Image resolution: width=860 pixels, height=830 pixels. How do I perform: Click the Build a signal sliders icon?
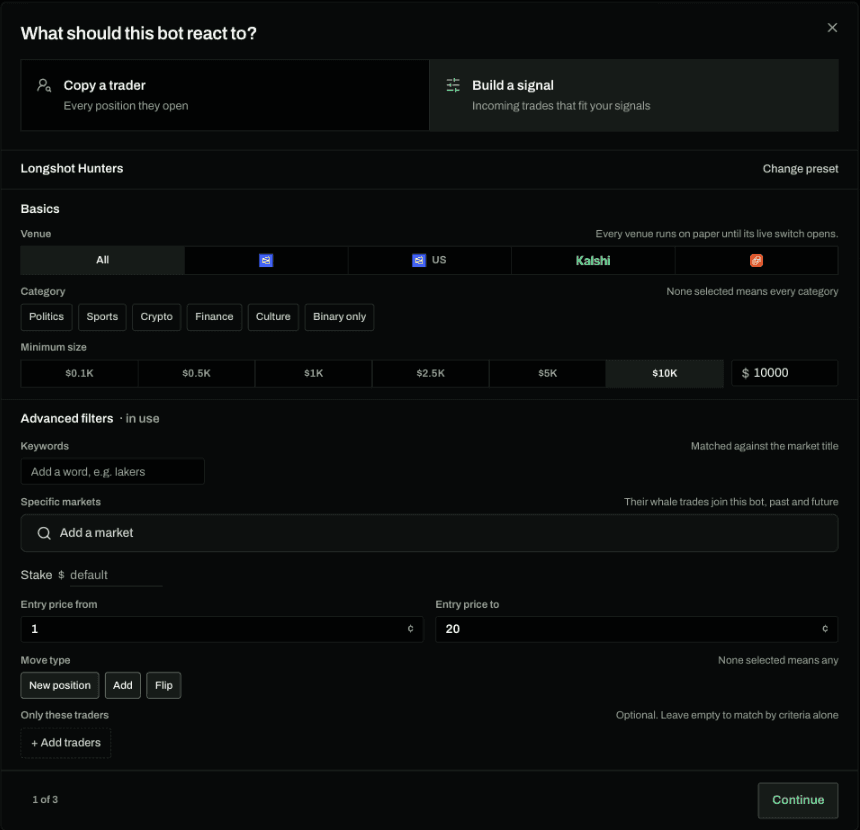[x=453, y=85]
